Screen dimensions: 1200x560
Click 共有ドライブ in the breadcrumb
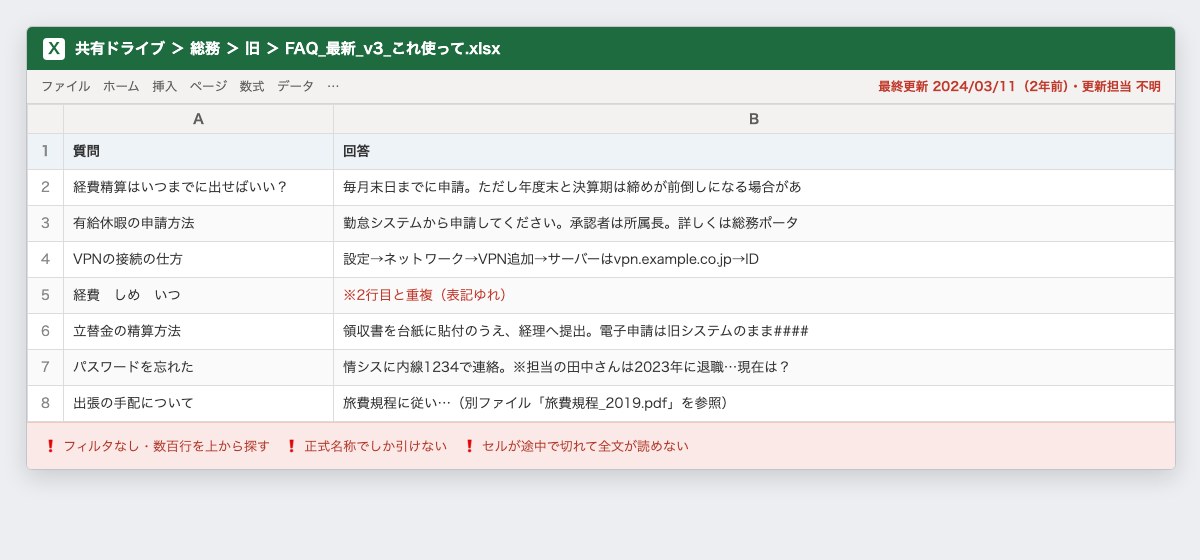119,48
